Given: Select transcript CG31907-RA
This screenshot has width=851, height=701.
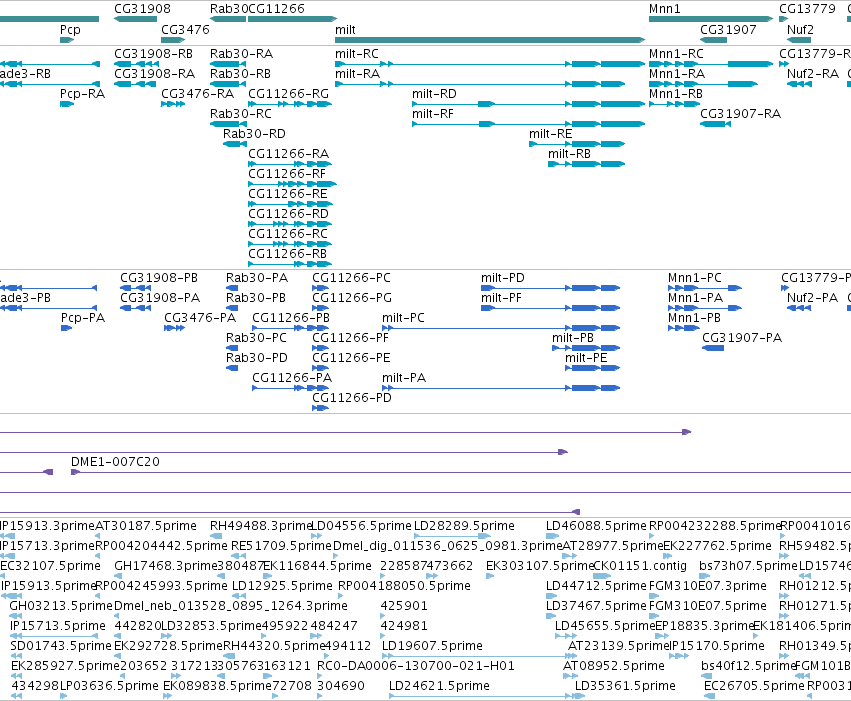Looking at the screenshot, I should tap(740, 114).
